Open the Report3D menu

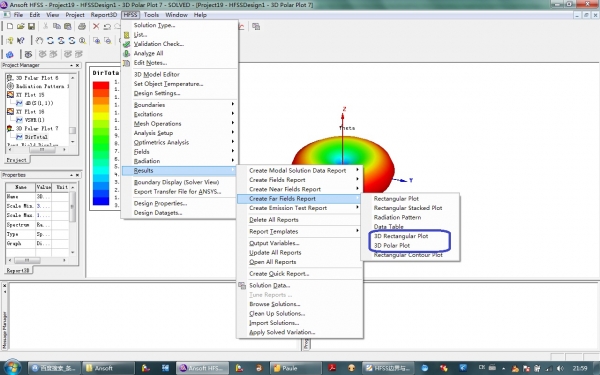click(x=104, y=15)
